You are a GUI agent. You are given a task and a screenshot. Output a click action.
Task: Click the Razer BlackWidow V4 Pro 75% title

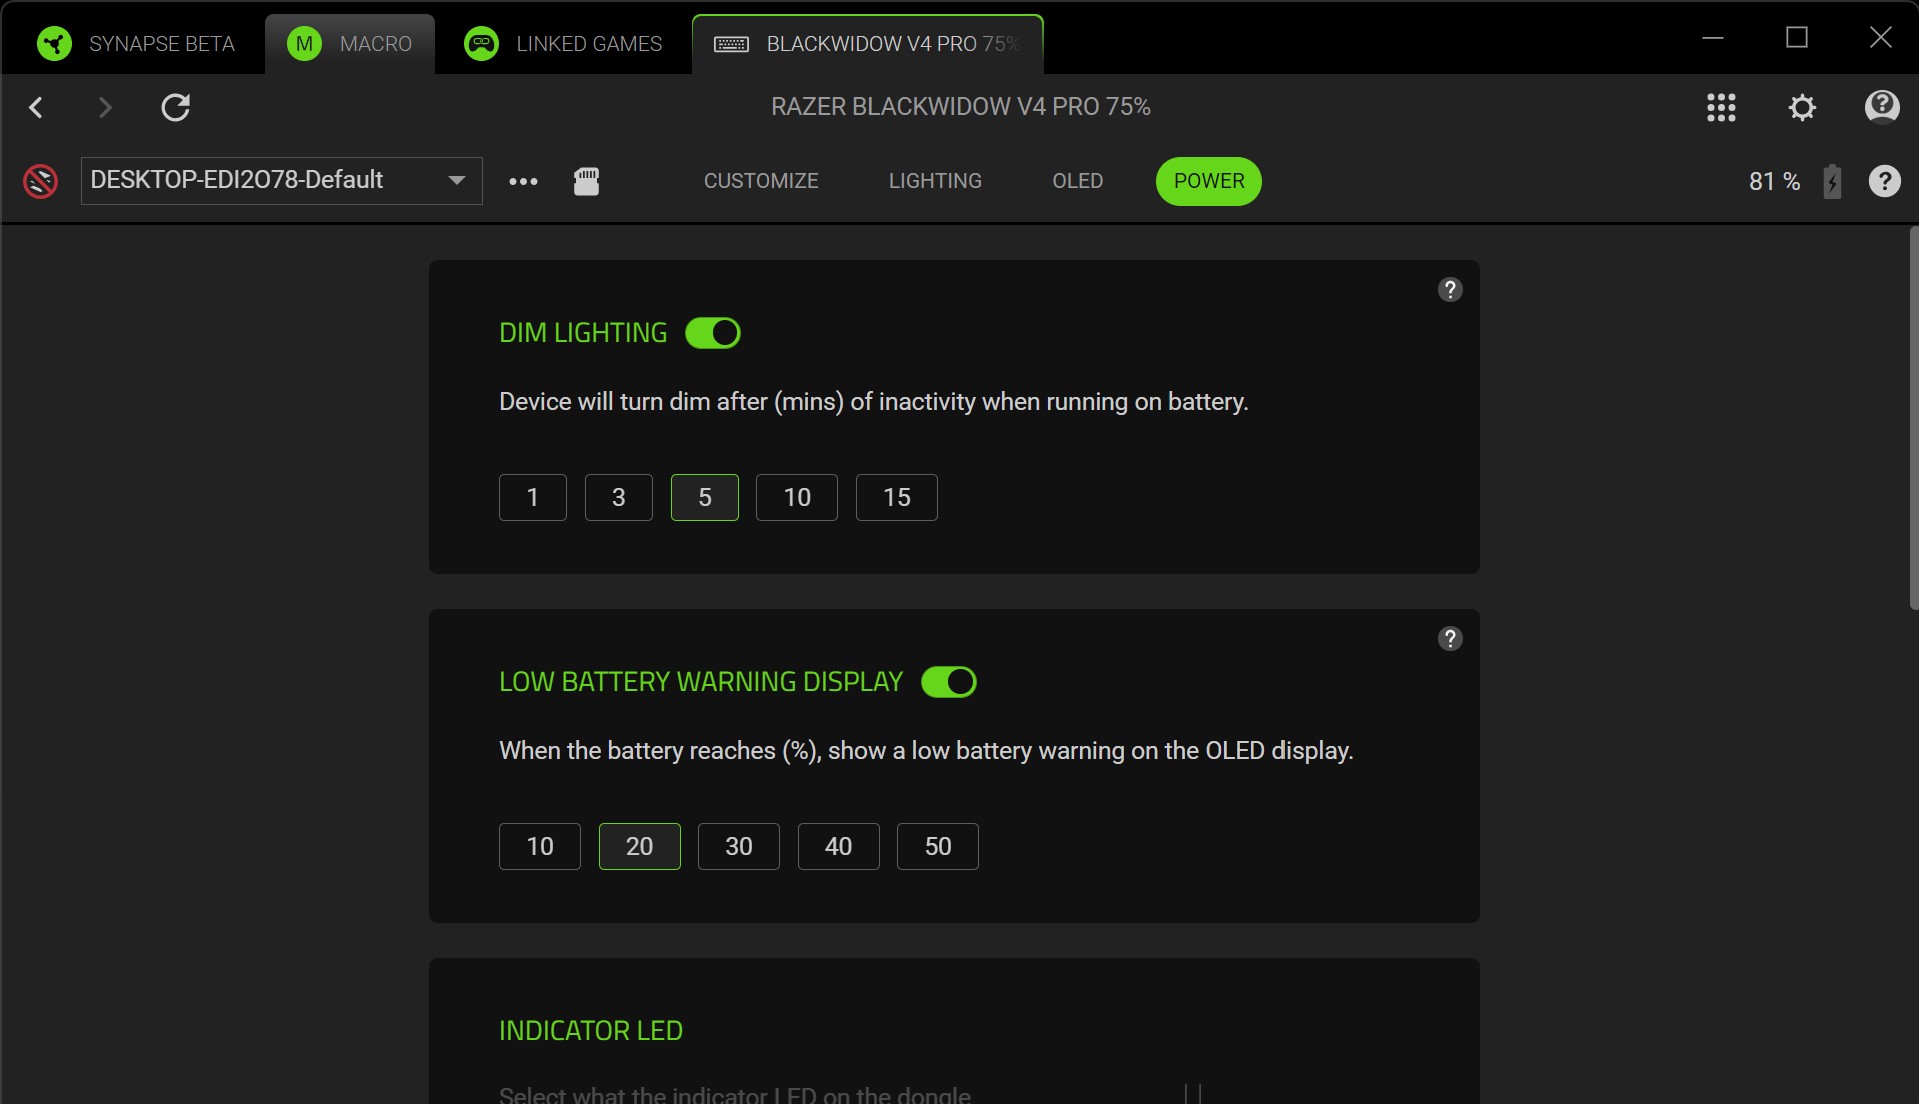pos(961,107)
